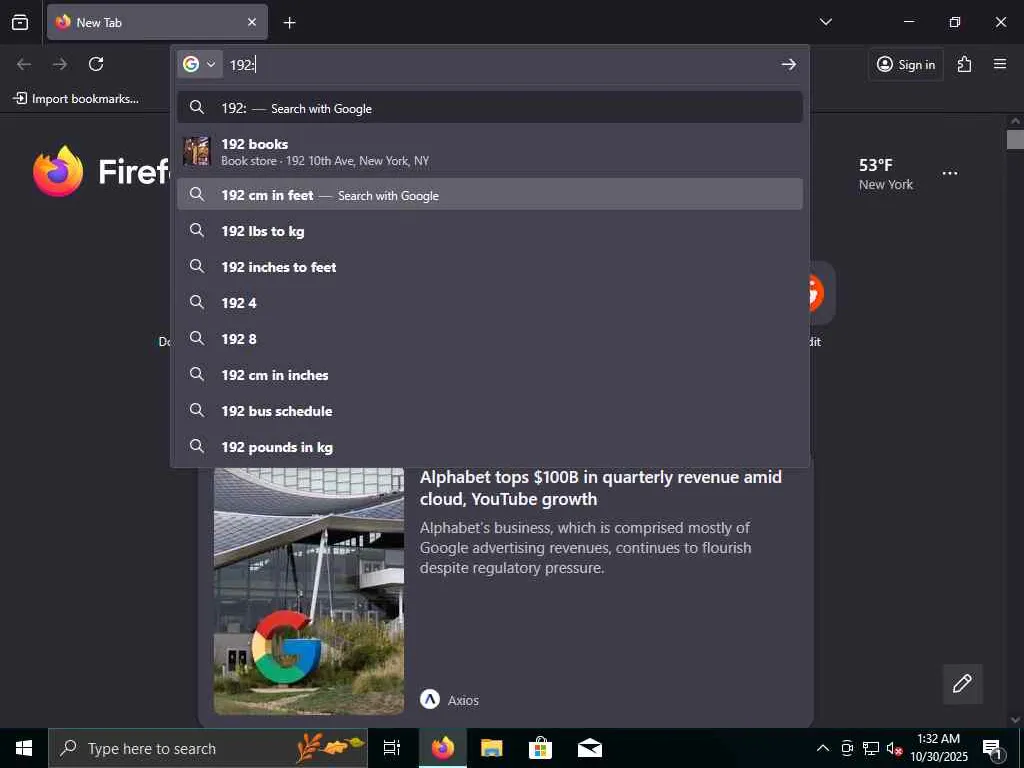Image resolution: width=1024 pixels, height=768 pixels.
Task: Click the Meet Now camera tray icon
Action: [847, 748]
